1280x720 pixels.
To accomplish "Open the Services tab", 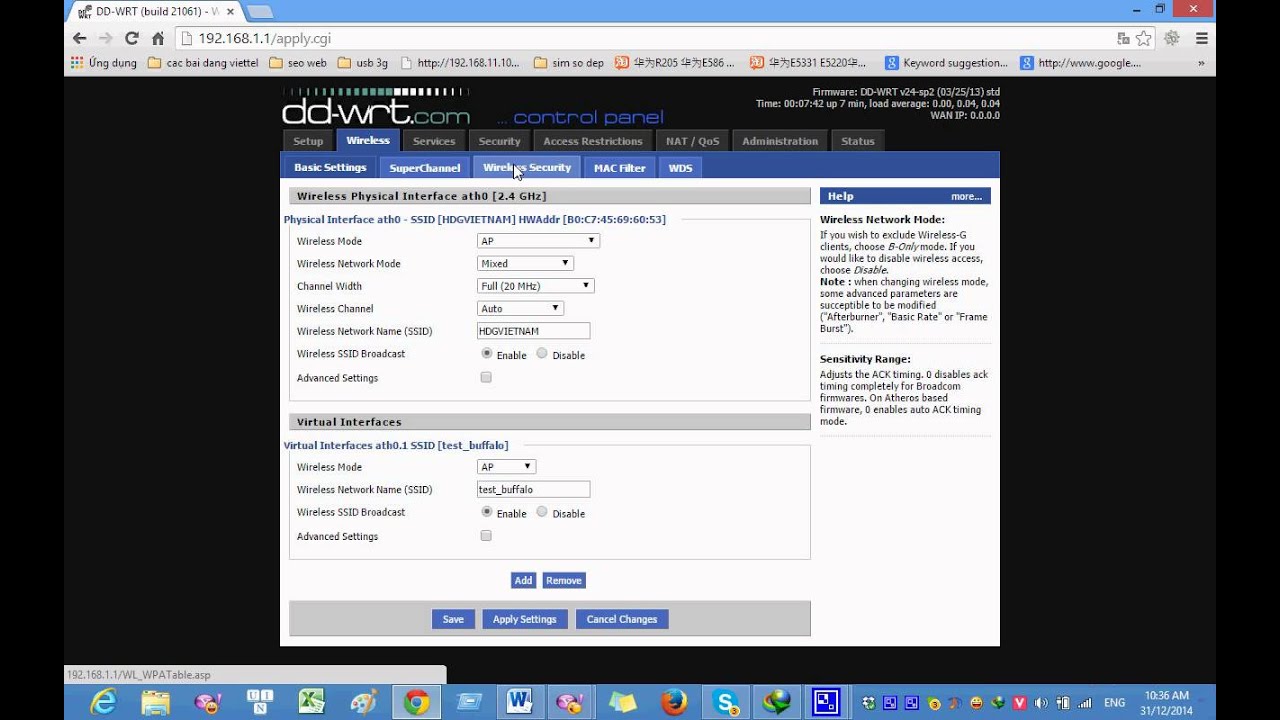I will pyautogui.click(x=434, y=141).
